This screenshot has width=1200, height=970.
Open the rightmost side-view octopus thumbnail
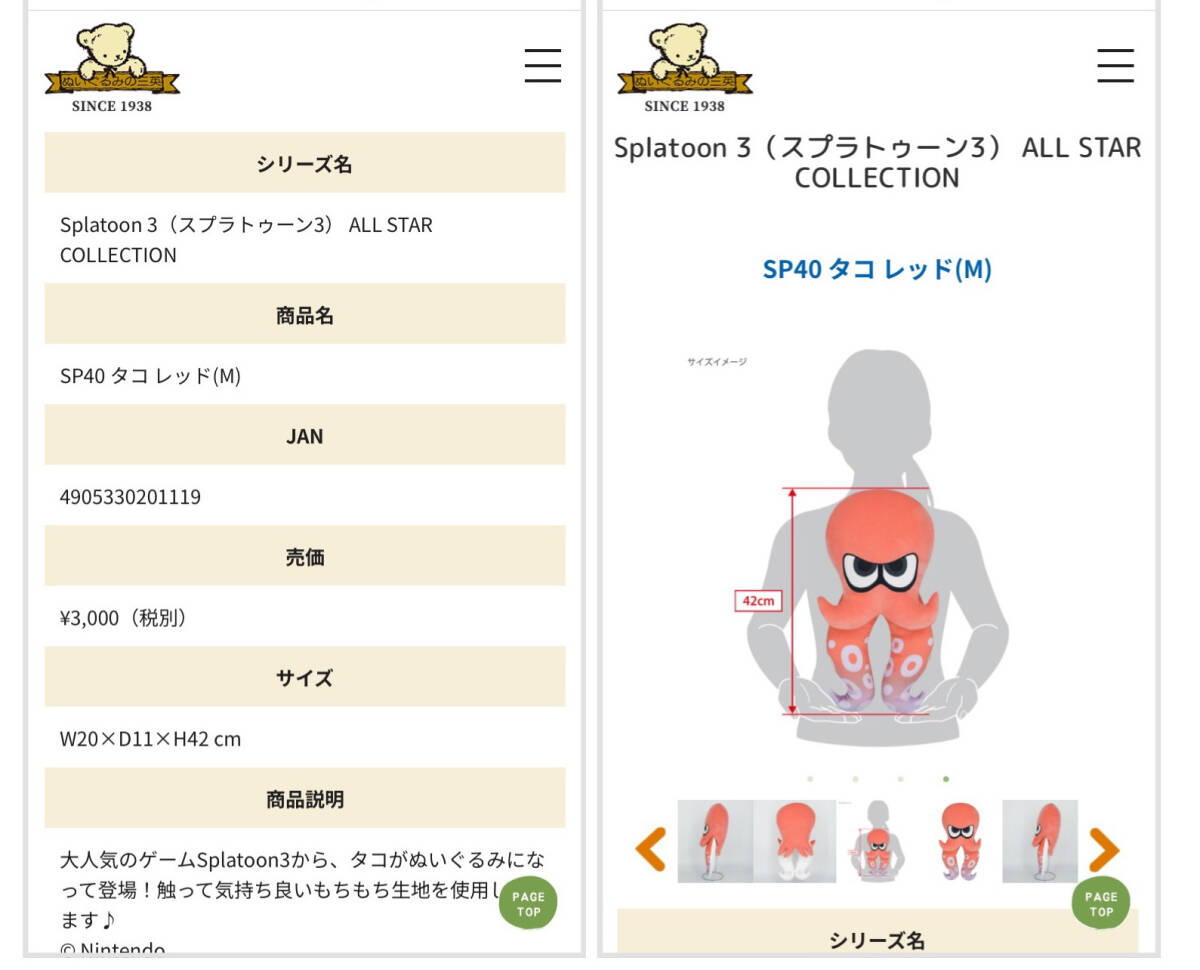tap(1040, 841)
